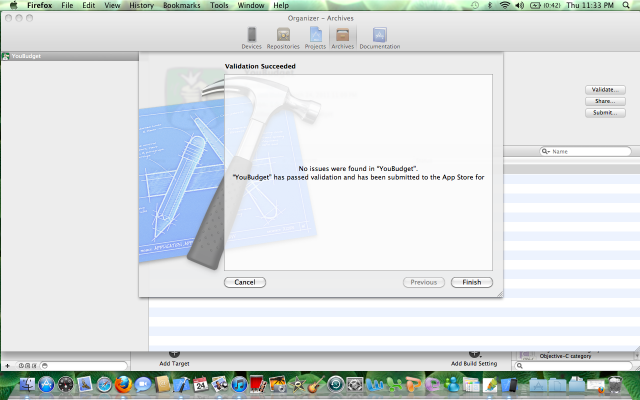The image size is (640, 400).
Task: Open Photo Booth from the Dock
Action: point(258,384)
